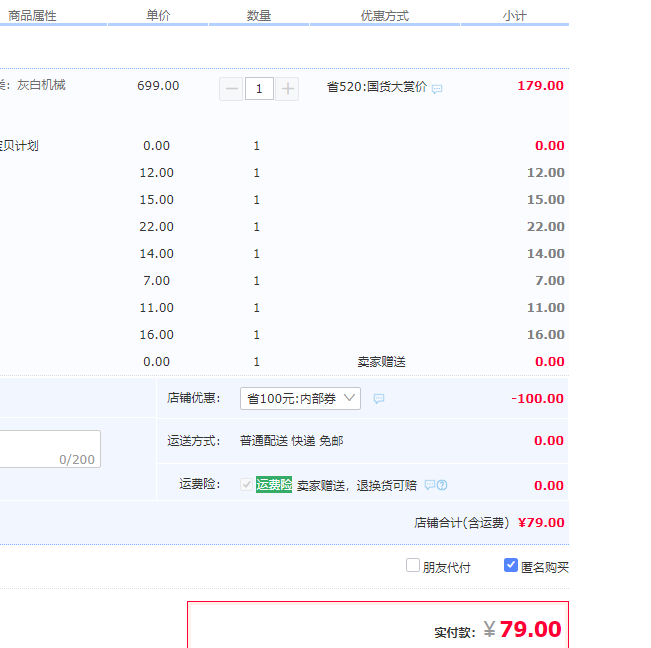This screenshot has height=648, width=651.
Task: Click the 卖家赠送，退换货可赔 description
Action: tap(357, 485)
